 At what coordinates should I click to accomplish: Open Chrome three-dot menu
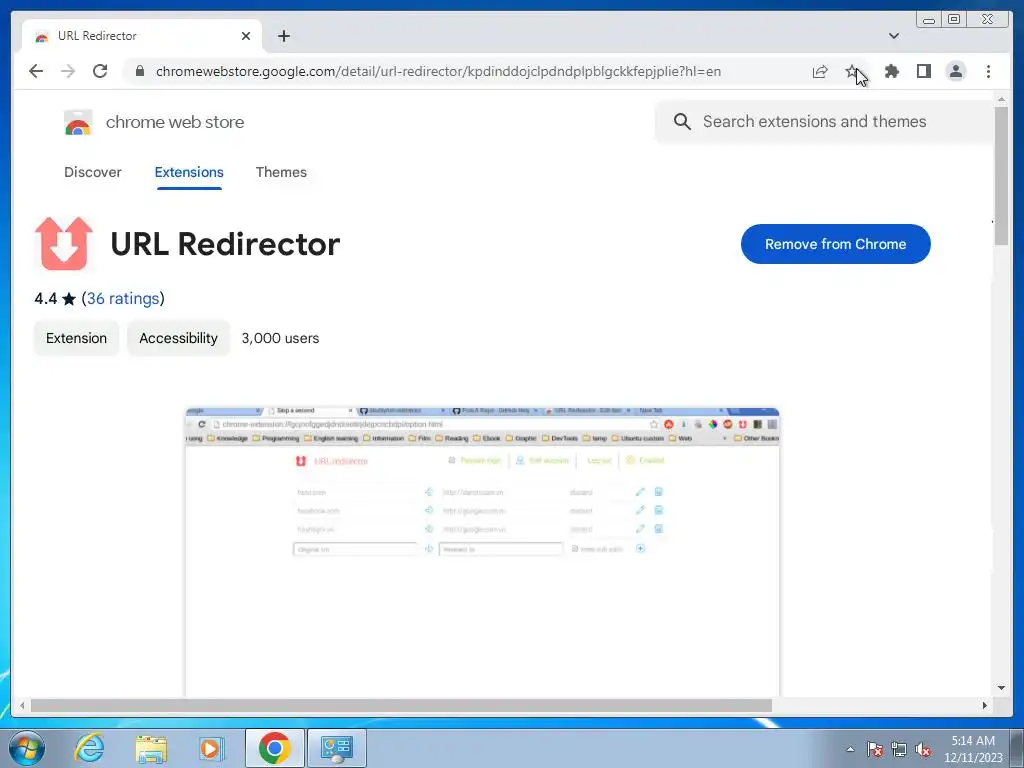[x=988, y=71]
